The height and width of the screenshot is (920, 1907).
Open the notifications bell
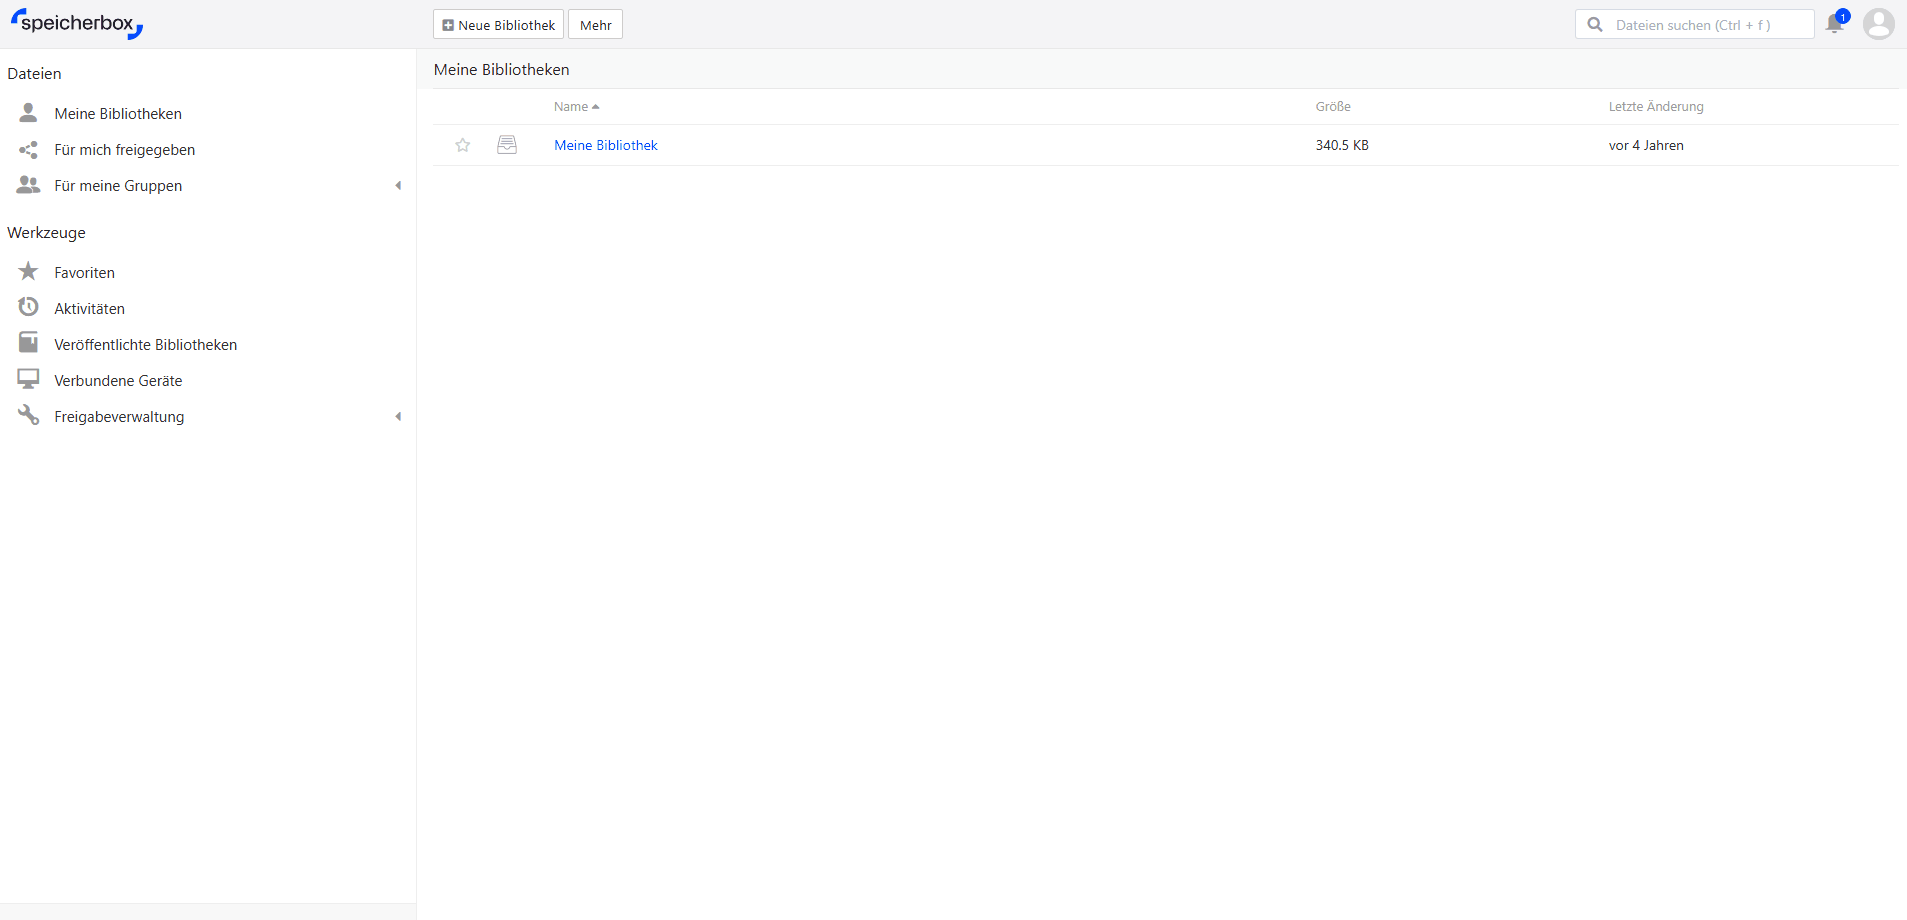coord(1834,24)
